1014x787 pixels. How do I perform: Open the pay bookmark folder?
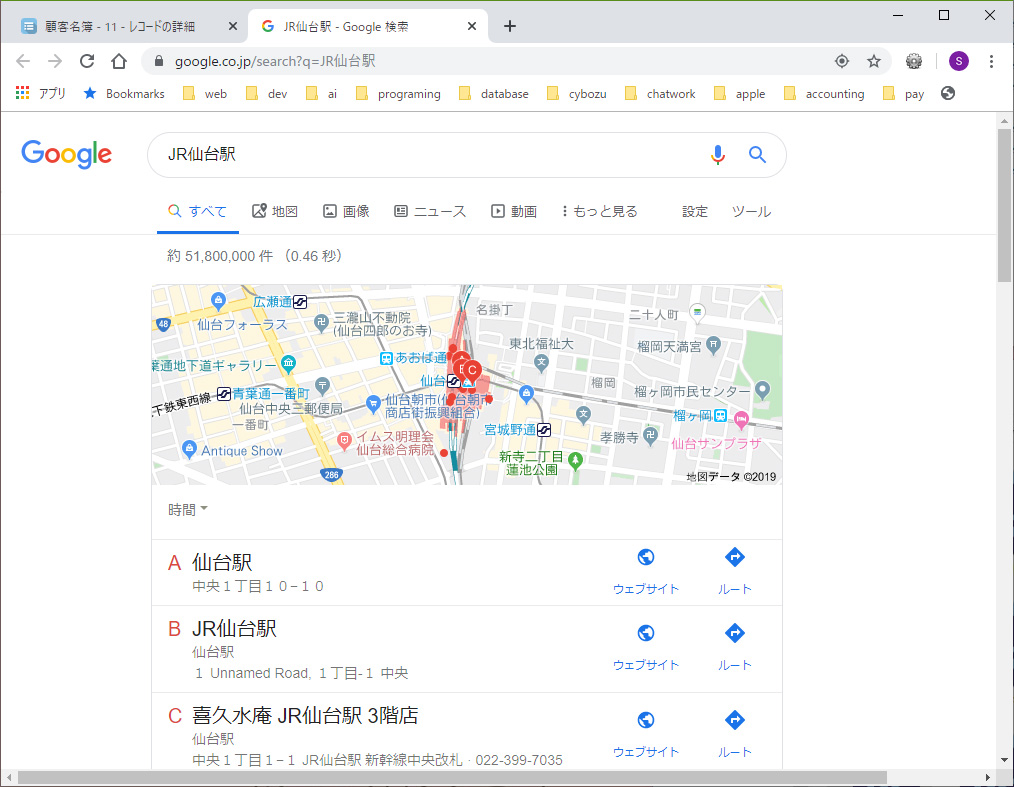tap(903, 93)
